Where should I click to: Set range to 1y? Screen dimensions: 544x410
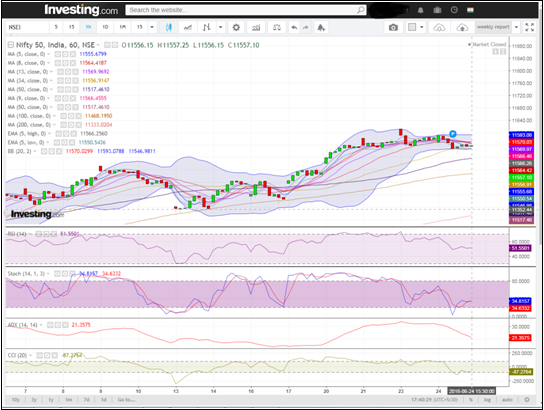(x=51, y=400)
